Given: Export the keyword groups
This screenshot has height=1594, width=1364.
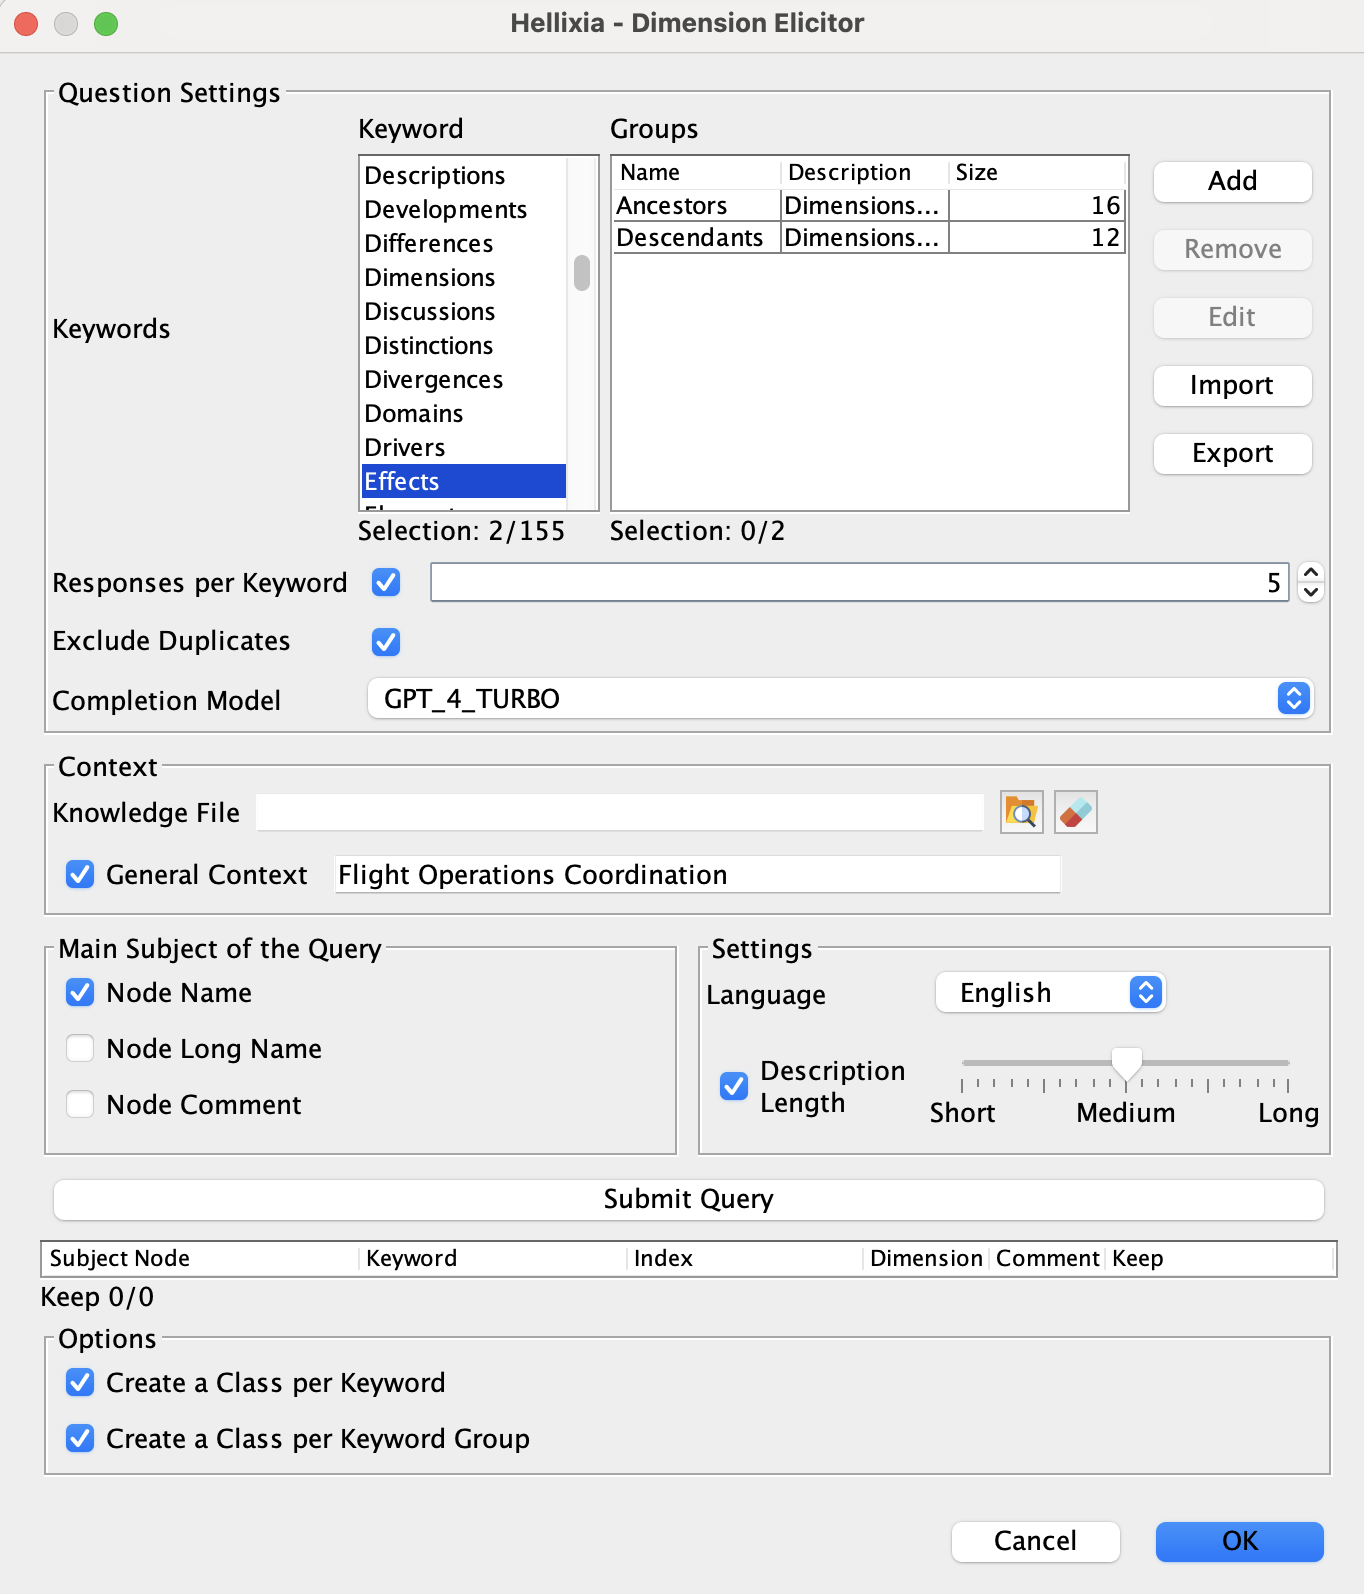Looking at the screenshot, I should (1232, 453).
